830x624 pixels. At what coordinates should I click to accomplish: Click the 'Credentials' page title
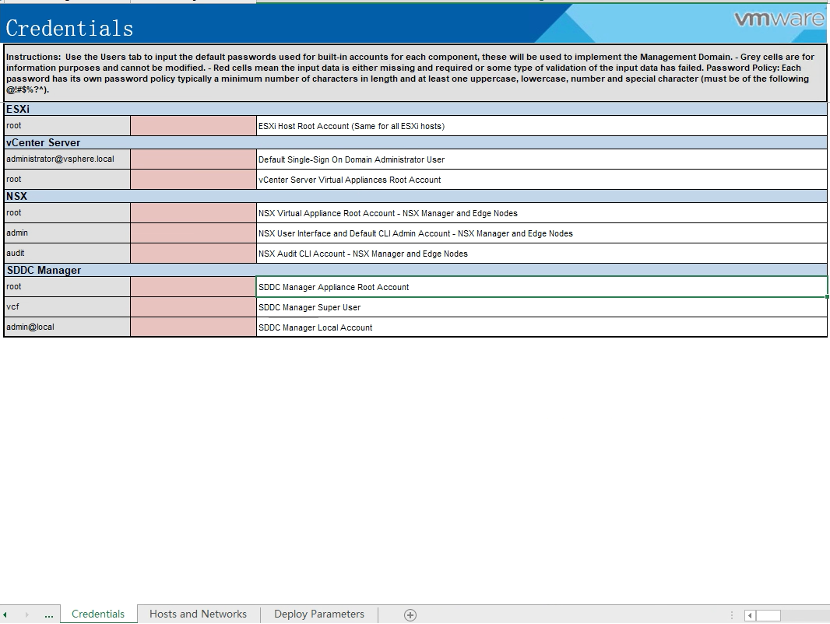(69, 29)
